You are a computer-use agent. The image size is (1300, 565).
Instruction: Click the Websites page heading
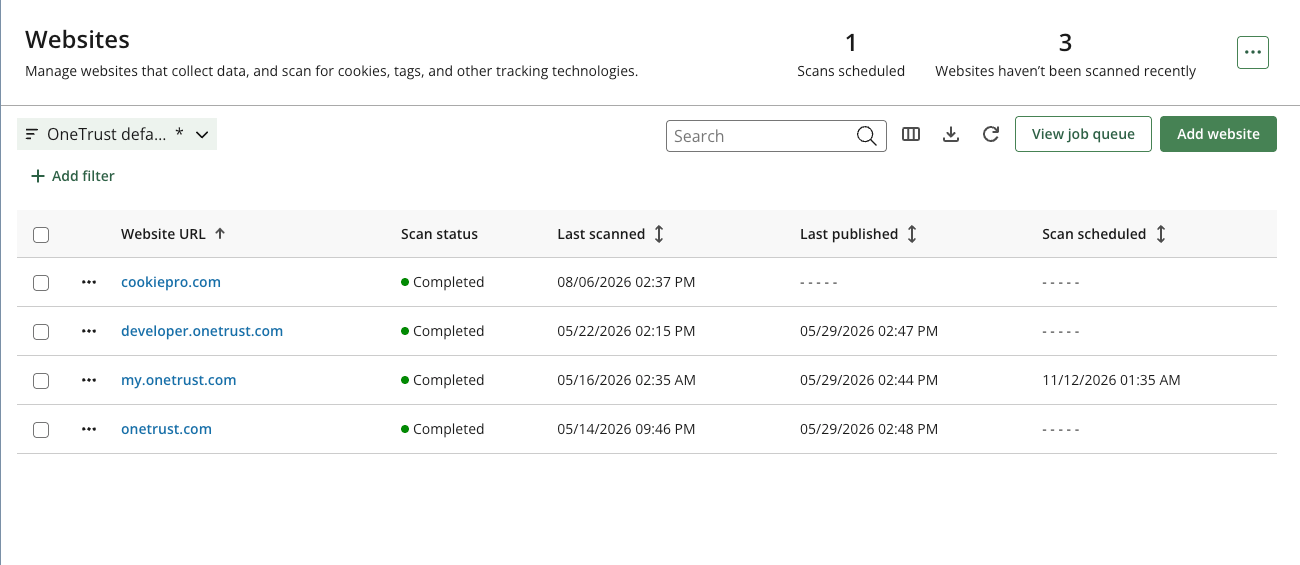77,40
